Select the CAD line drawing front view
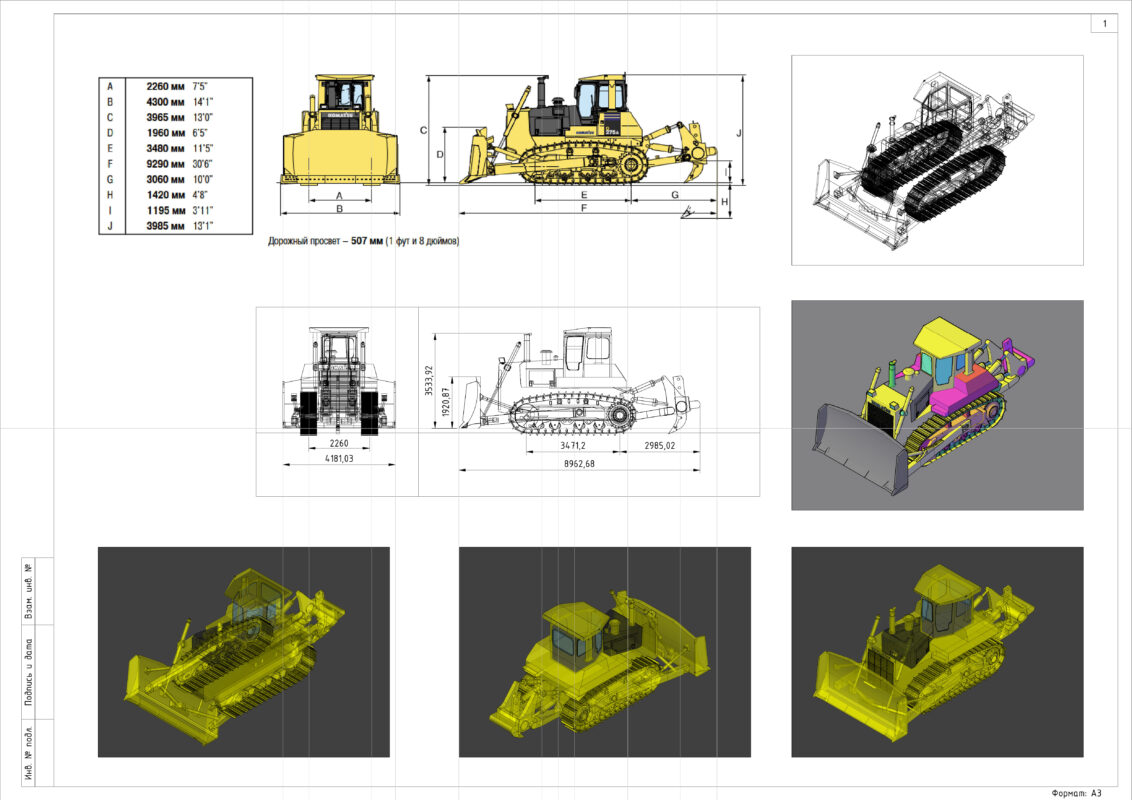This screenshot has height=800, width=1132. (x=339, y=381)
